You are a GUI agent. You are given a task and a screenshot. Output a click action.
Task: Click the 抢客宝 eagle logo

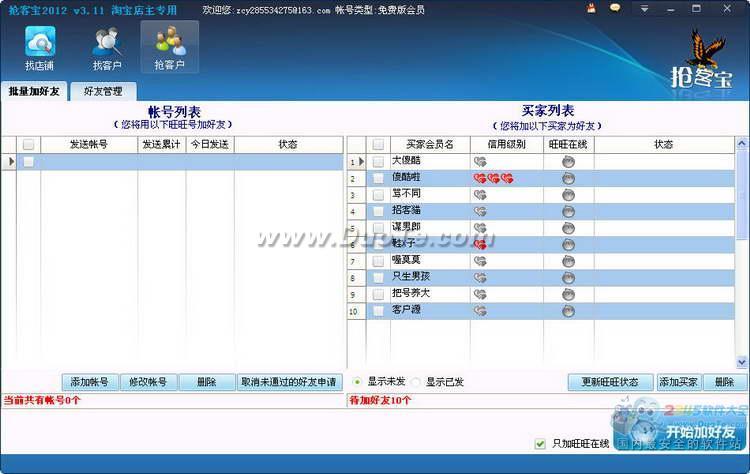pos(702,61)
